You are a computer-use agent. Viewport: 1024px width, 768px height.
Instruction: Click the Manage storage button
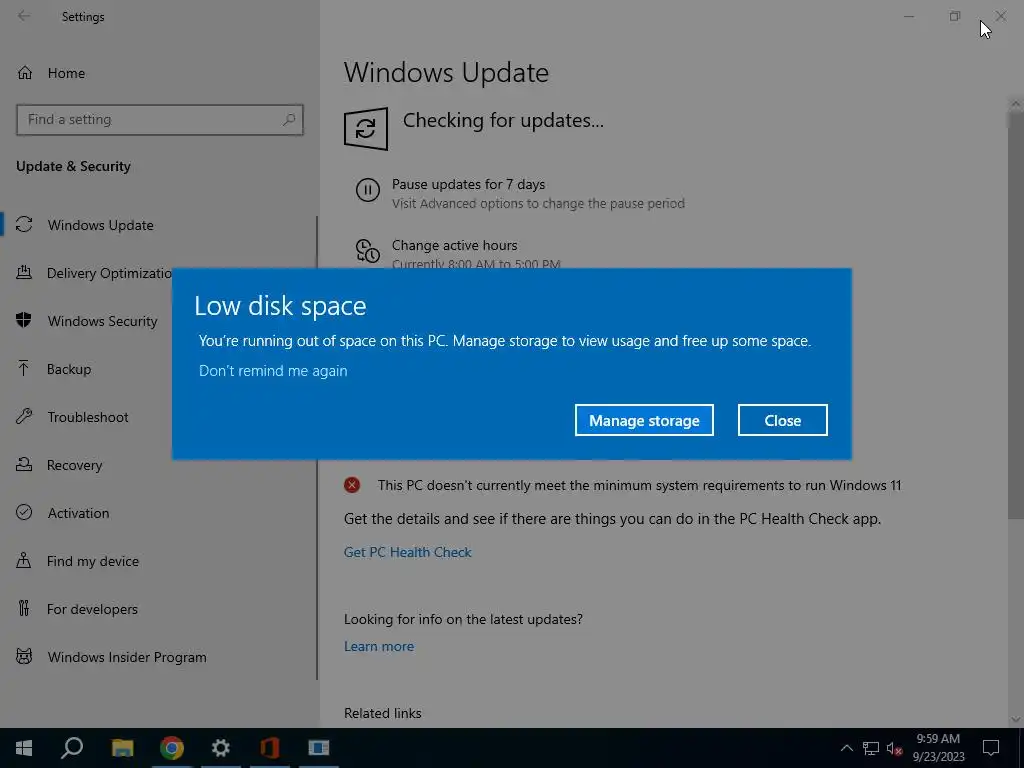(644, 420)
